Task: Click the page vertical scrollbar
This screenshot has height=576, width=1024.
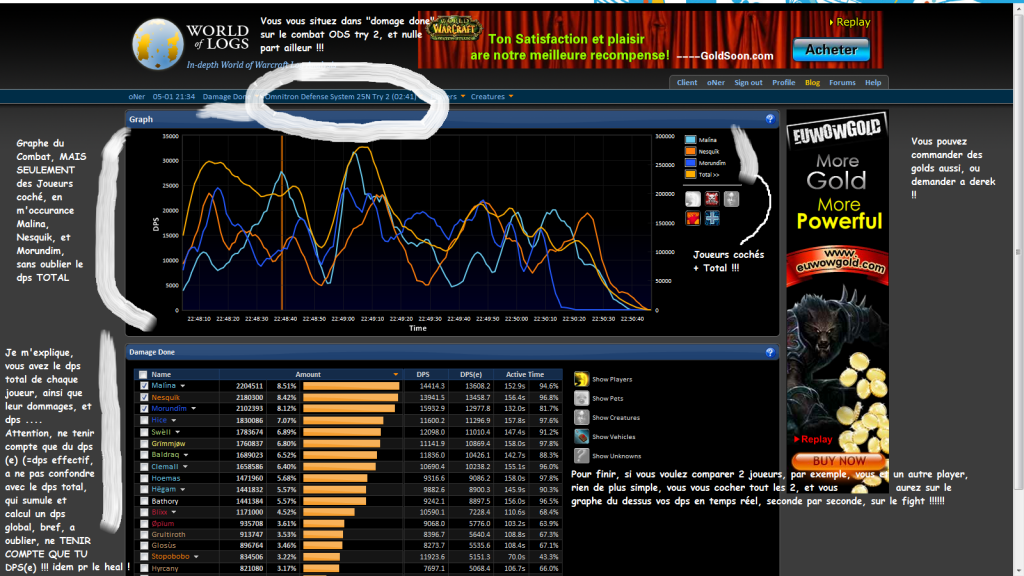Action: [x=1017, y=251]
